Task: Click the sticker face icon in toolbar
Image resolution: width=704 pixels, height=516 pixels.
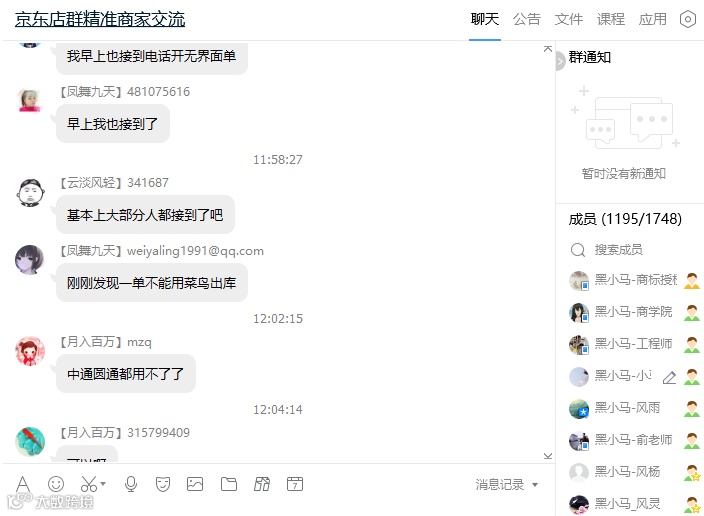Action: coord(163,484)
